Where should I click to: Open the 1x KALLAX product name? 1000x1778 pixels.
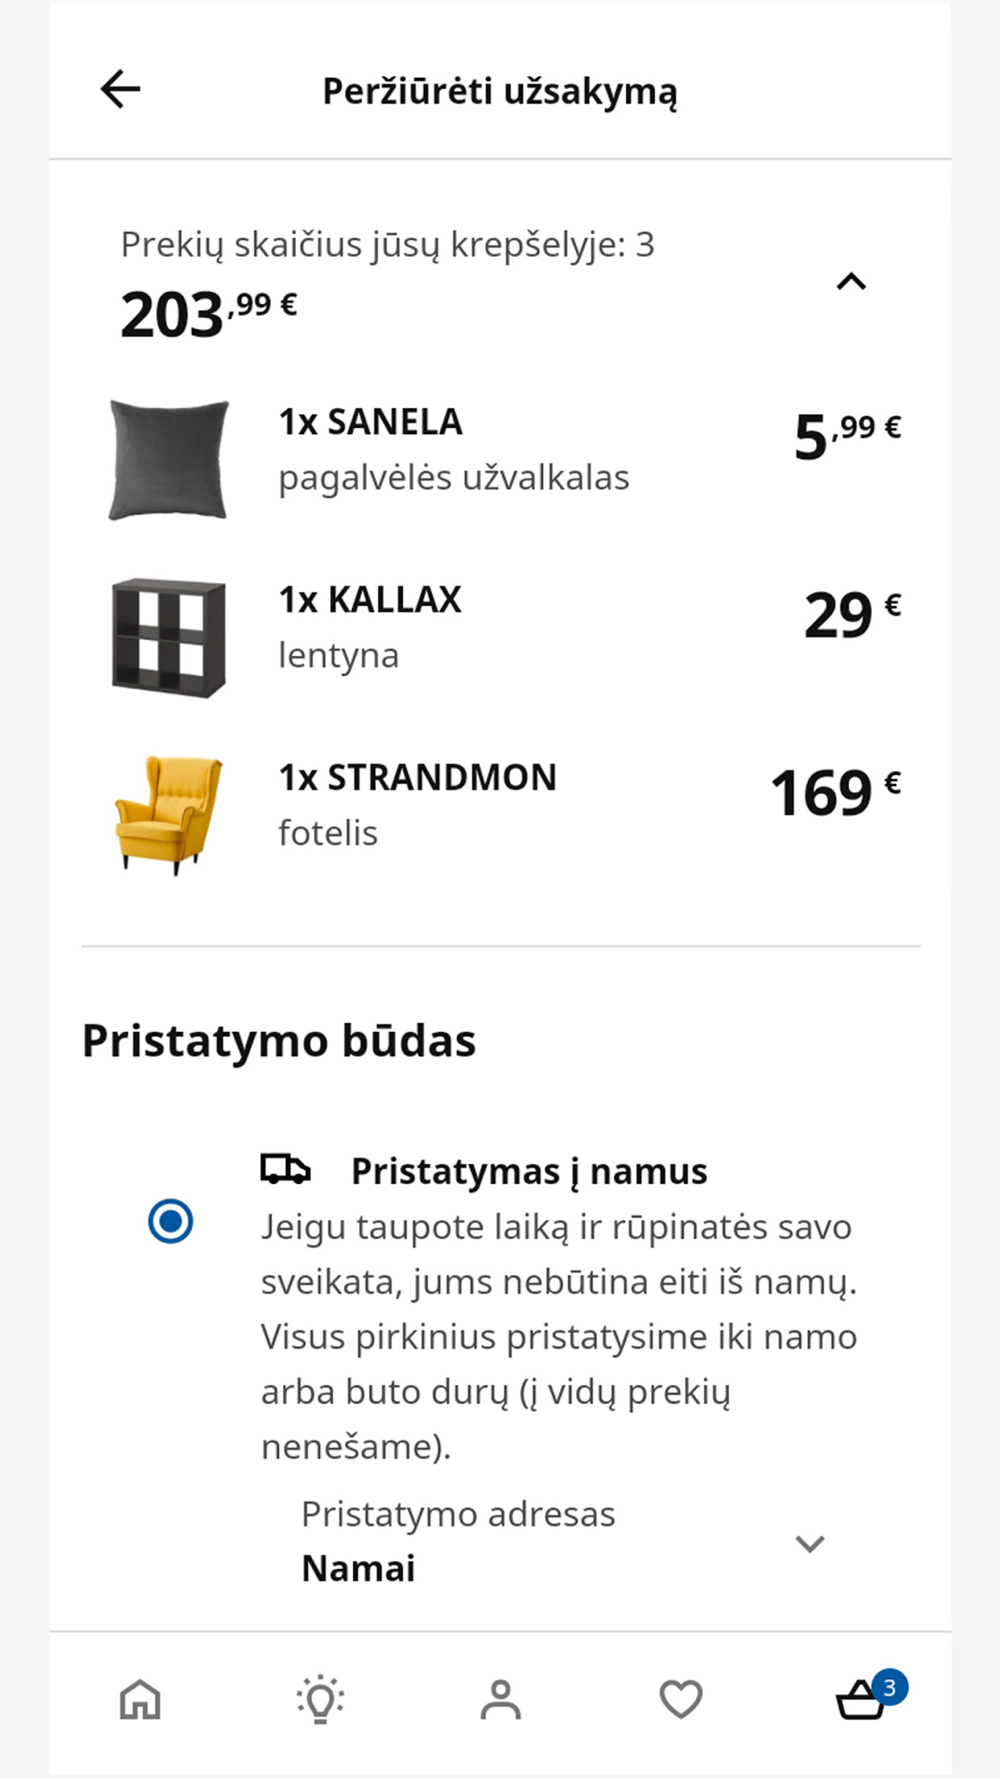(370, 600)
